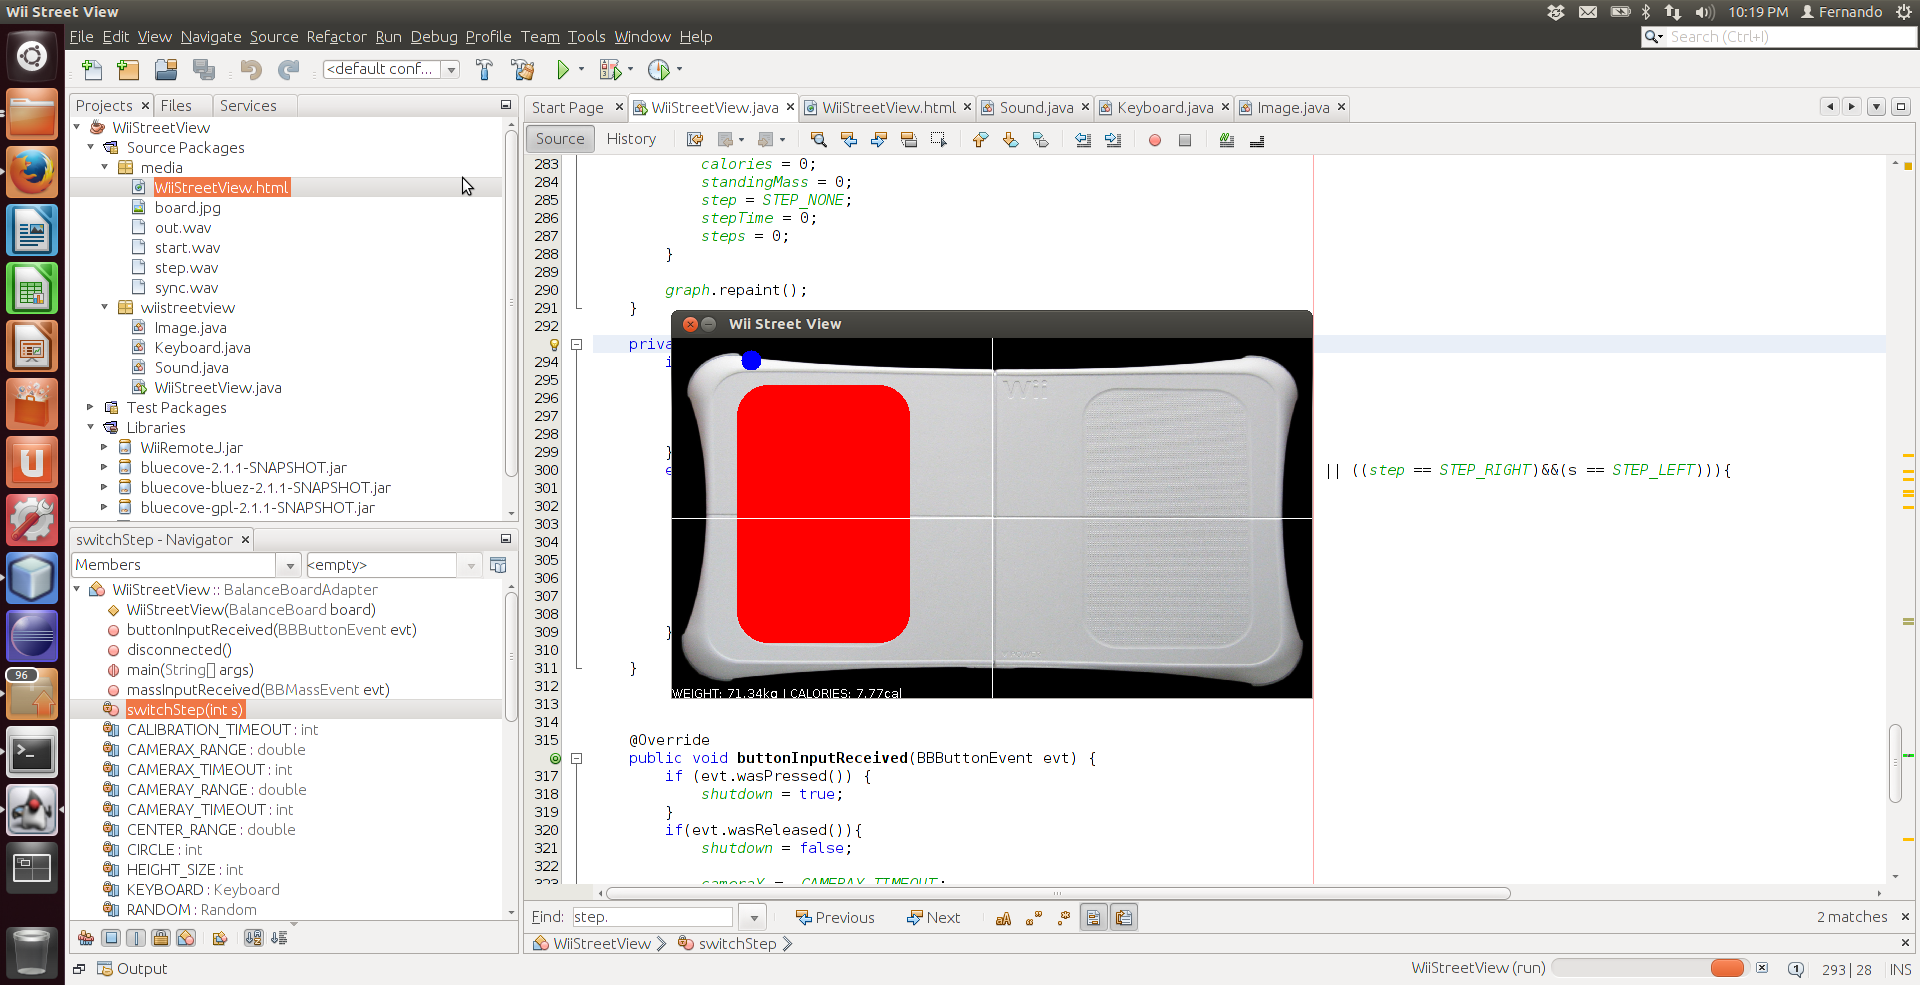Click the Next button in Find bar

tap(933, 918)
